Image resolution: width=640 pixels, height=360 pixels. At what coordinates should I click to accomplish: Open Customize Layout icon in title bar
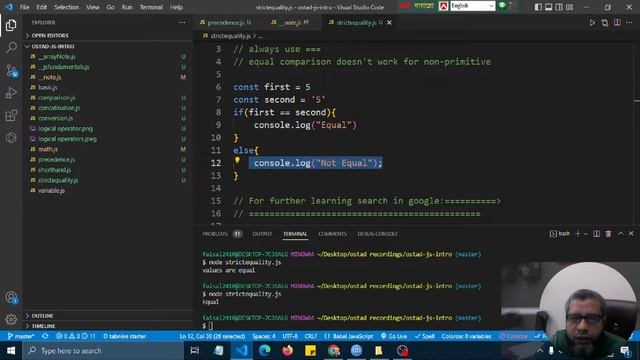pyautogui.click(x=569, y=7)
